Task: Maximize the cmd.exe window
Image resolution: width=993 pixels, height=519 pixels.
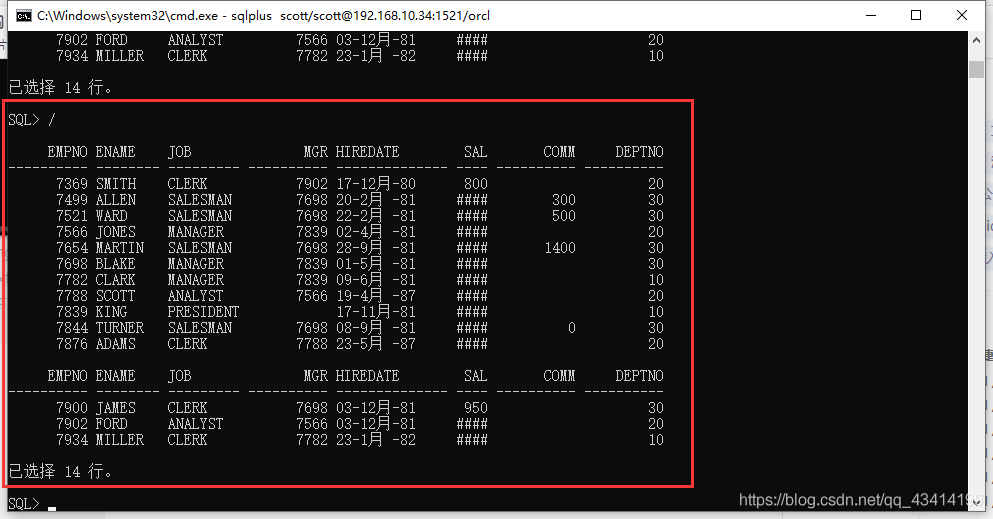Action: tap(916, 15)
